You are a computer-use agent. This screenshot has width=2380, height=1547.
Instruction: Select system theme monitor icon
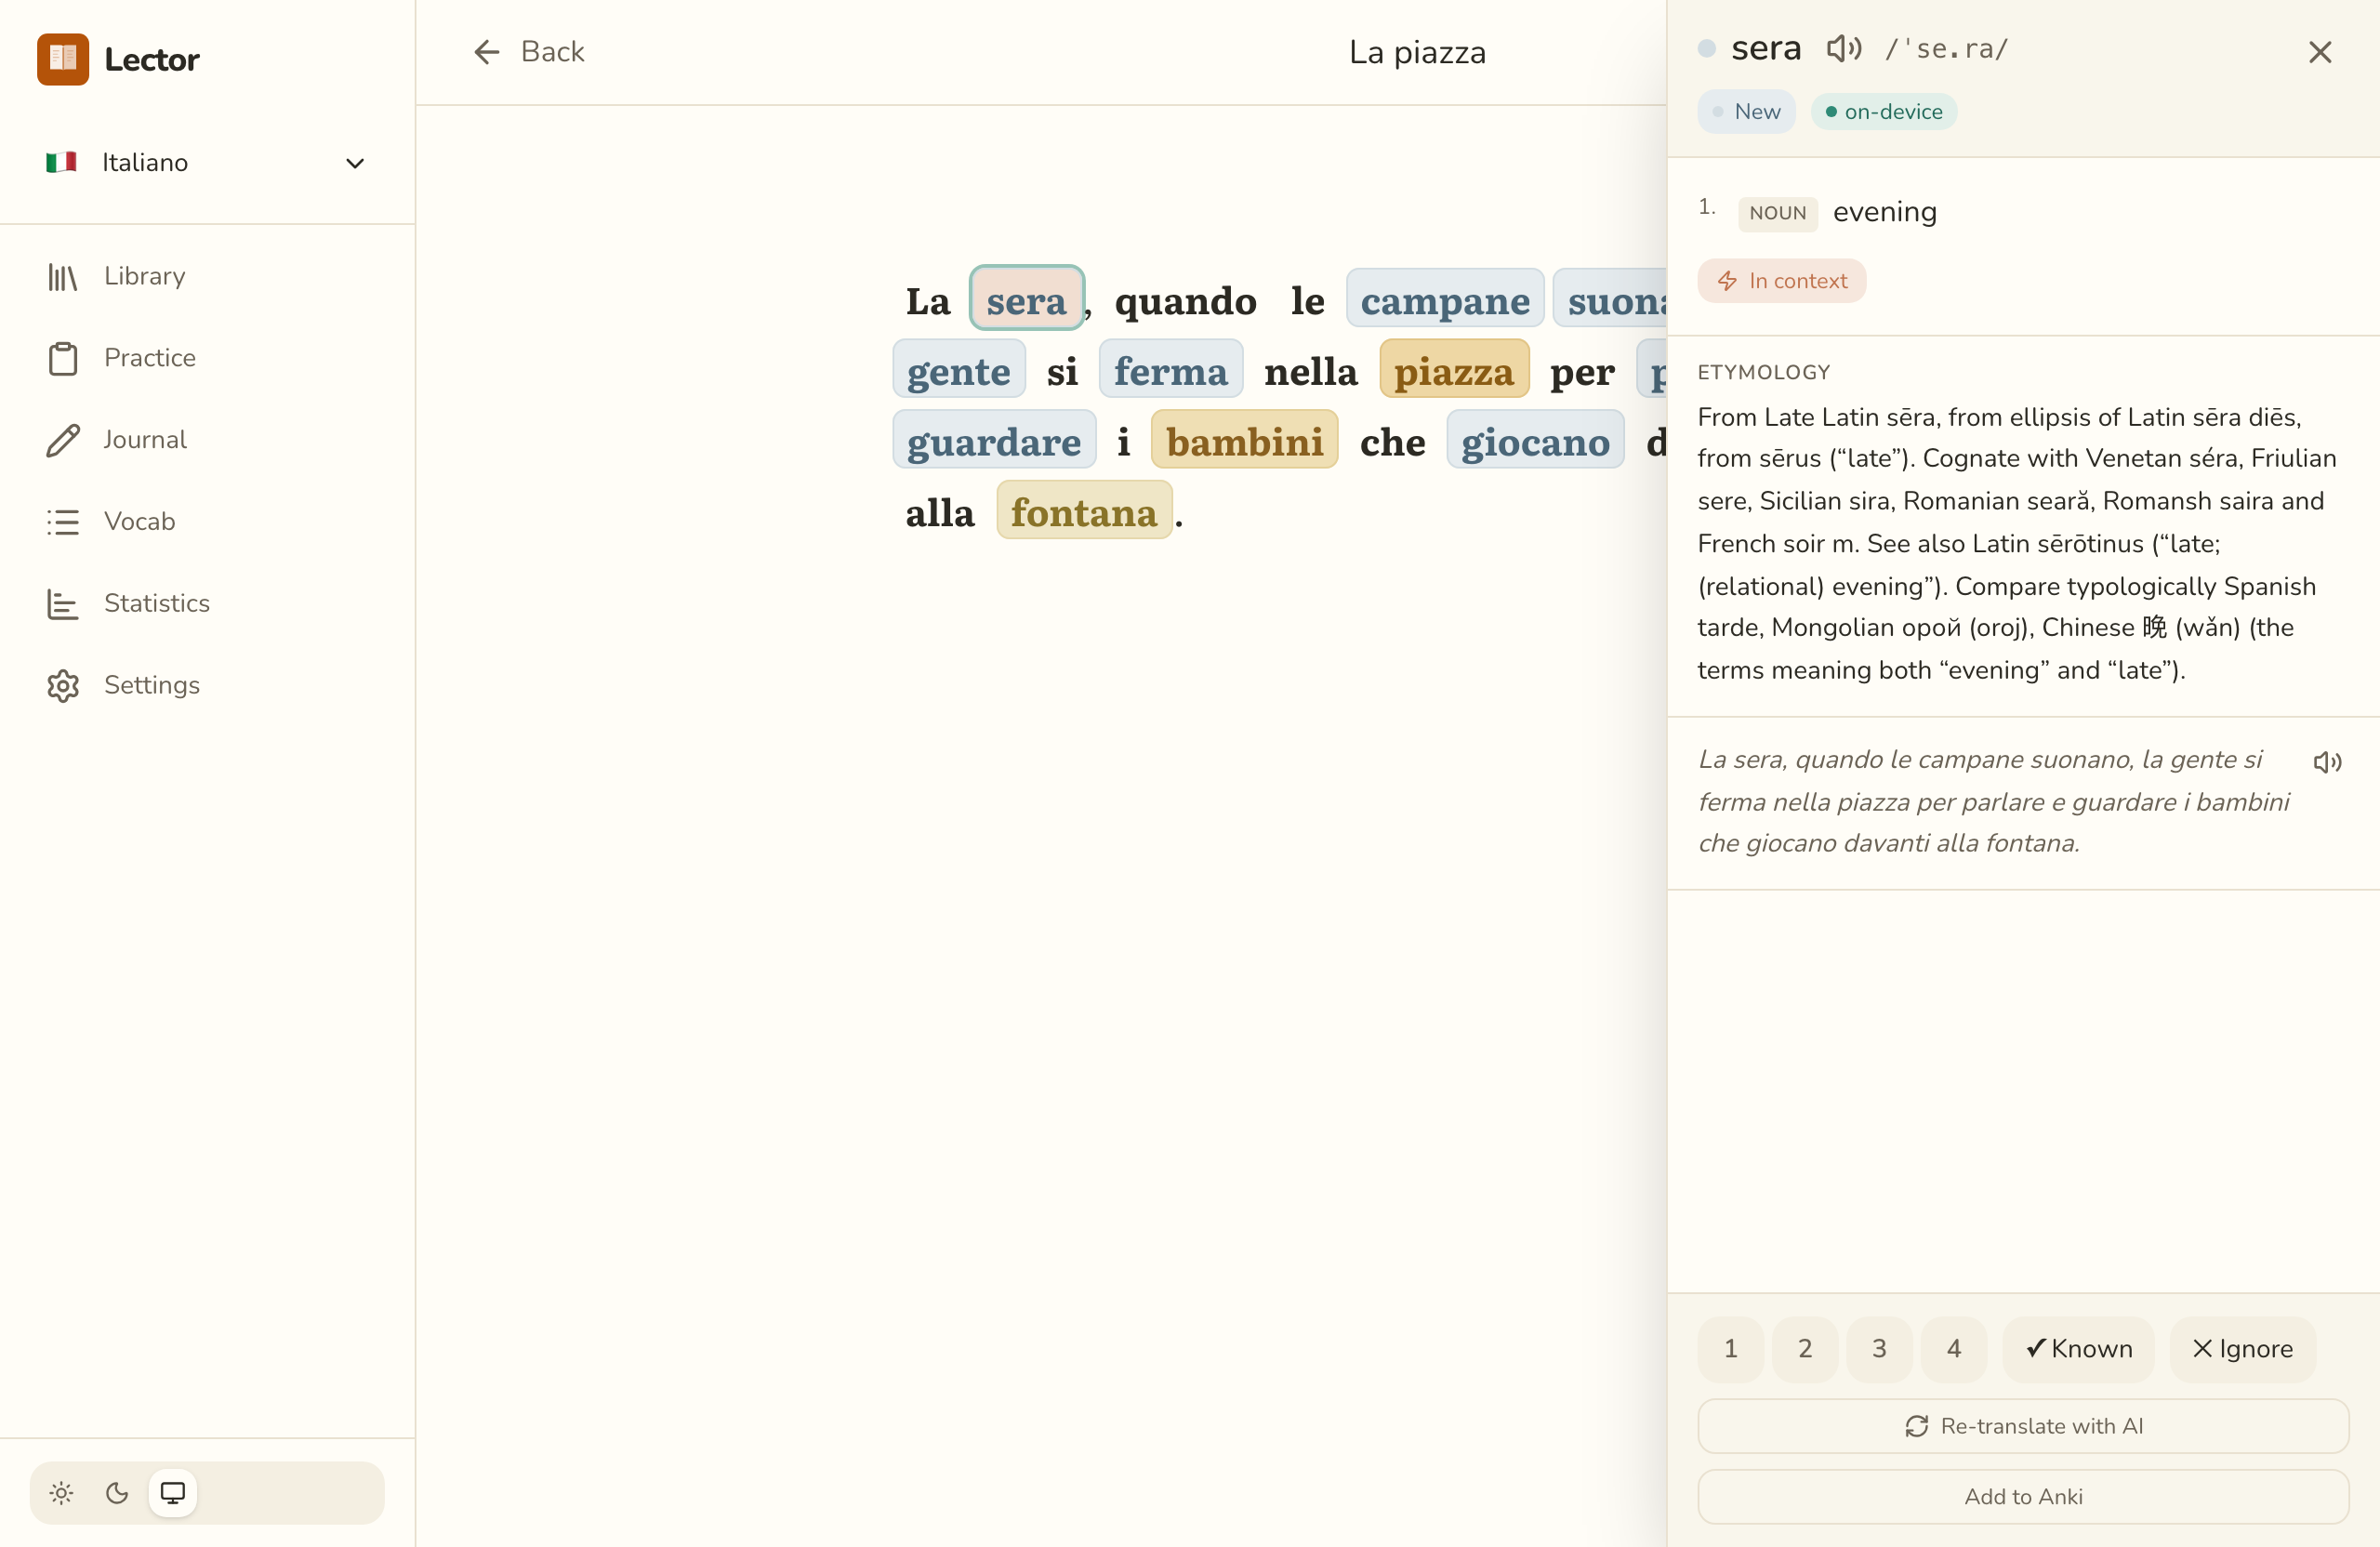(x=173, y=1493)
